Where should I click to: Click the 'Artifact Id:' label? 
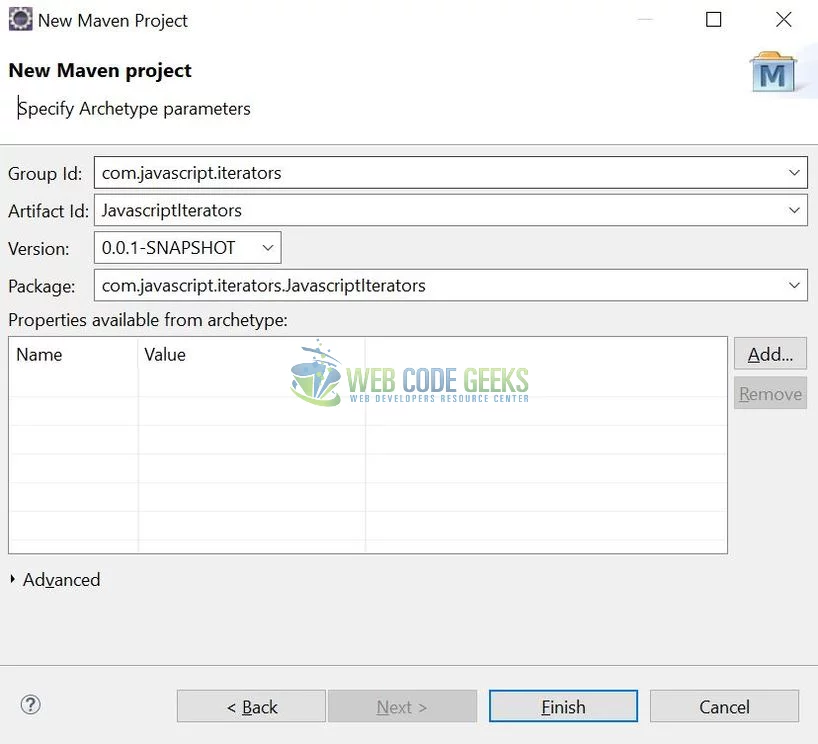point(49,211)
